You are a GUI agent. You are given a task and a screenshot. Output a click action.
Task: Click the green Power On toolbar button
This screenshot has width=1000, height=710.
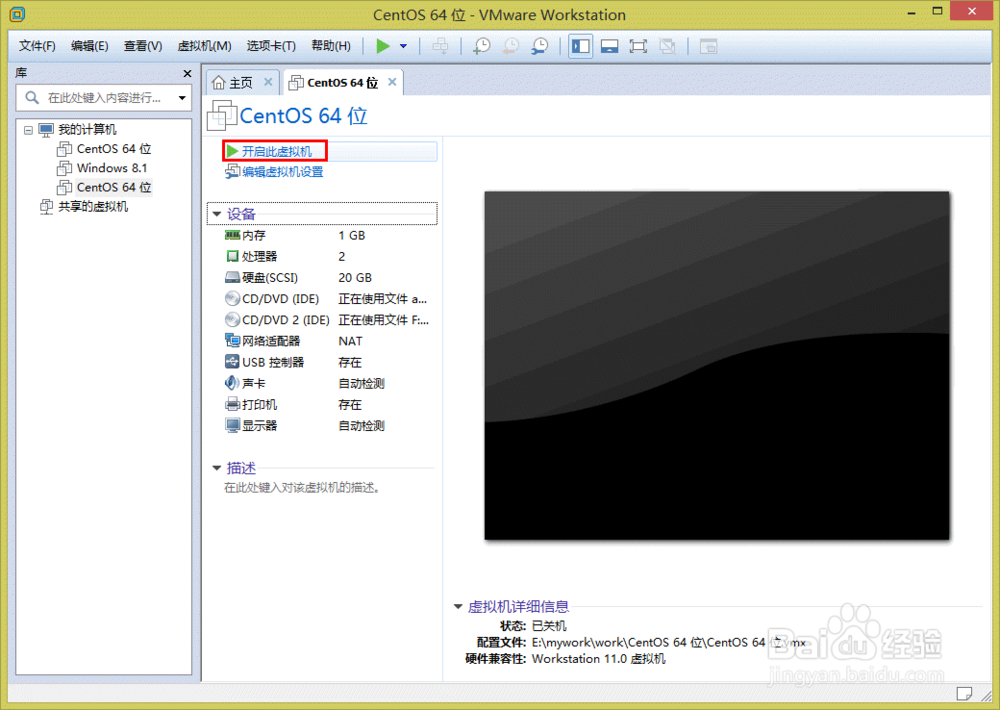coord(383,46)
